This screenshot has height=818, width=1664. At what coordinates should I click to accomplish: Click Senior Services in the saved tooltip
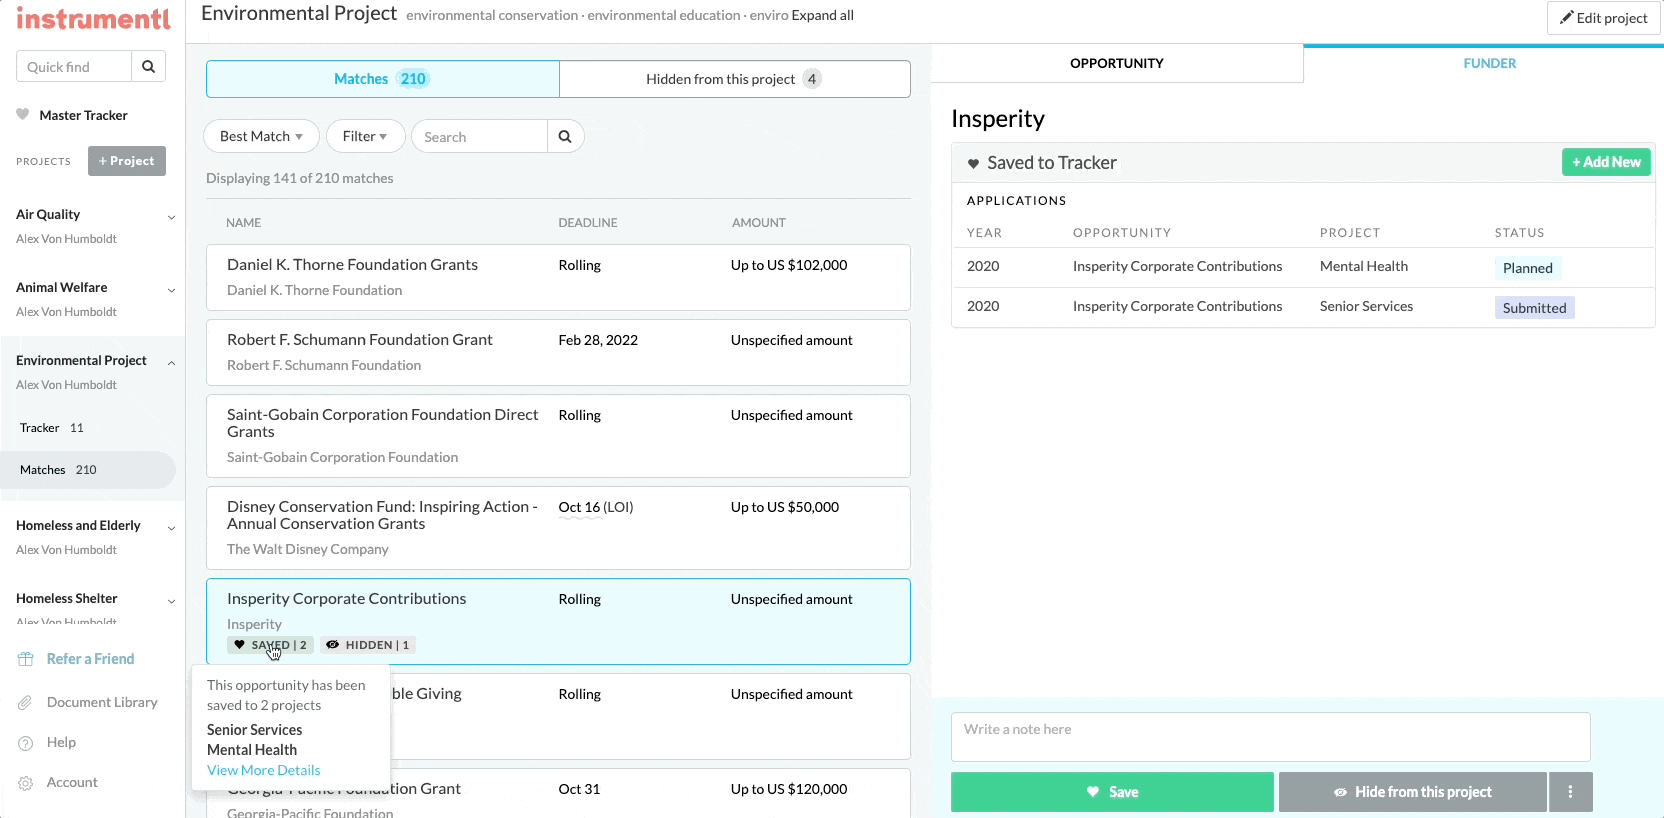click(254, 730)
